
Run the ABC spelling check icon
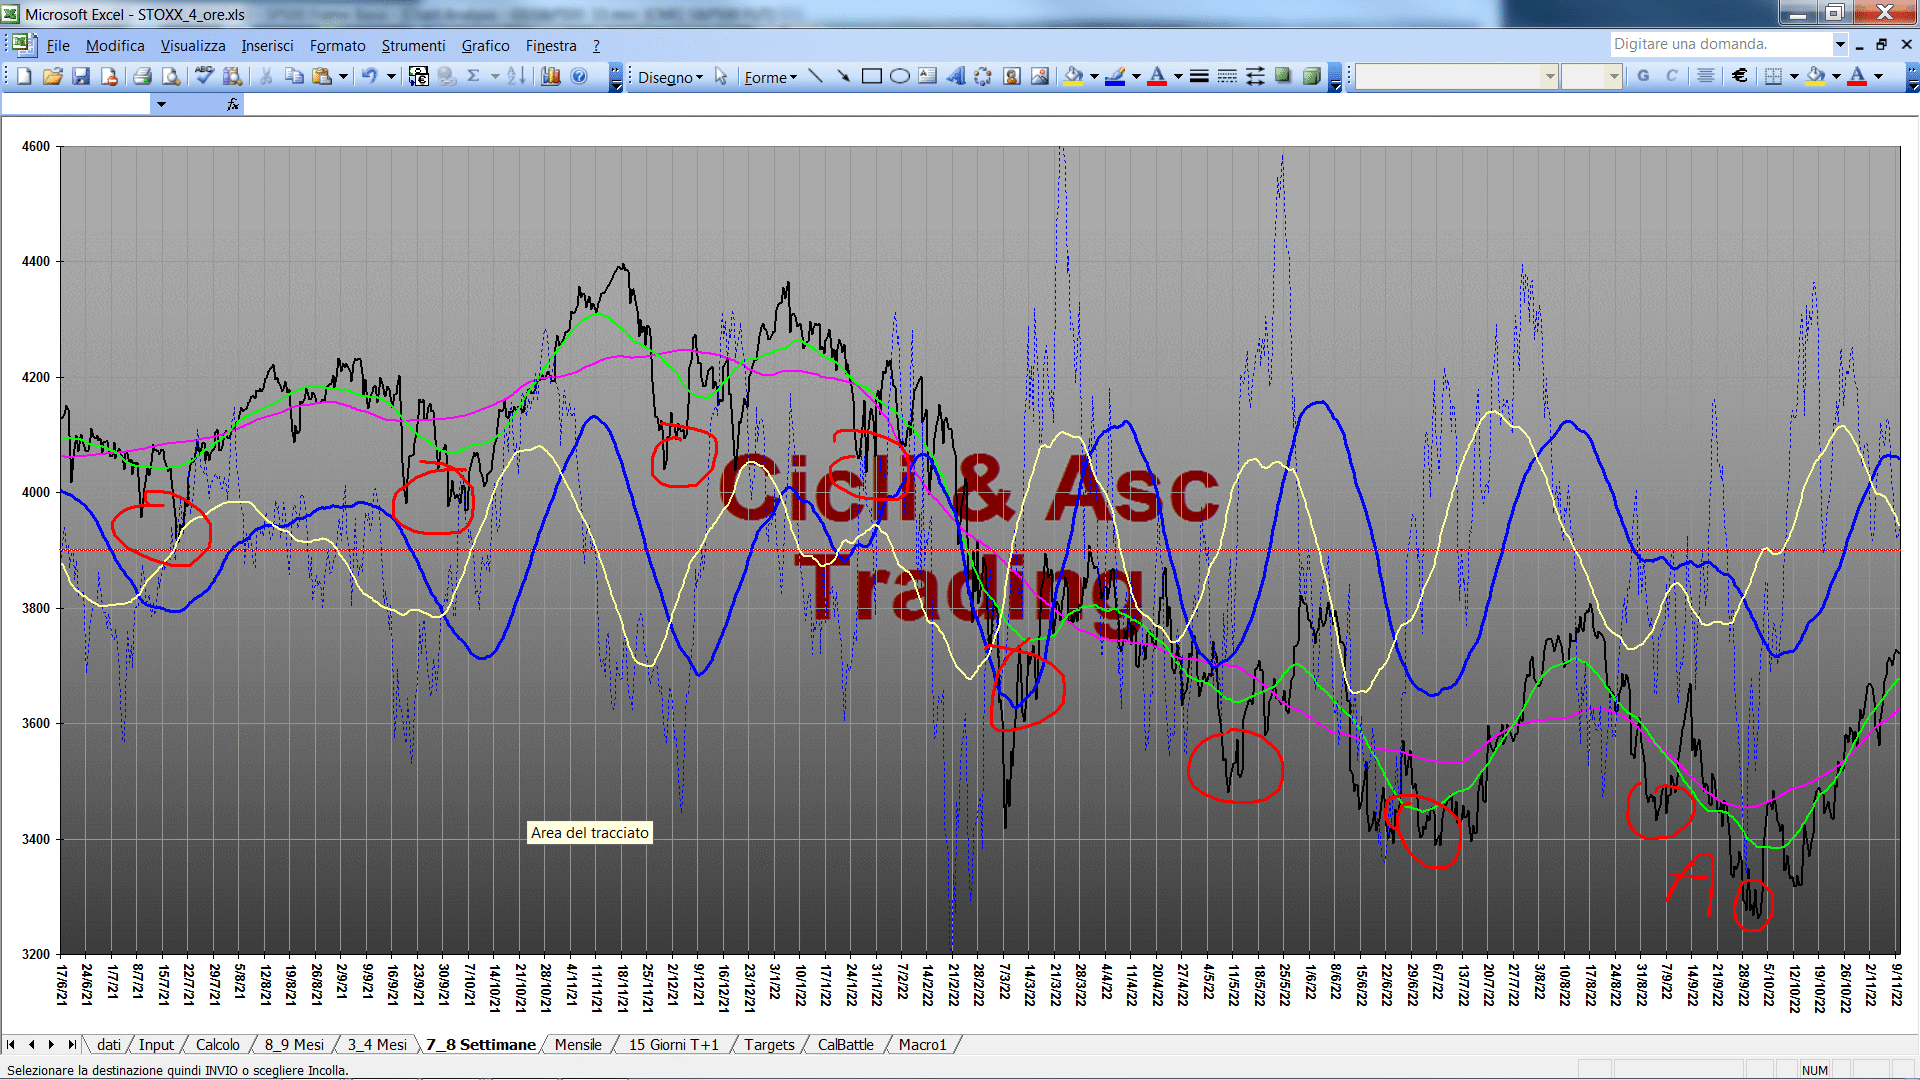(204, 77)
